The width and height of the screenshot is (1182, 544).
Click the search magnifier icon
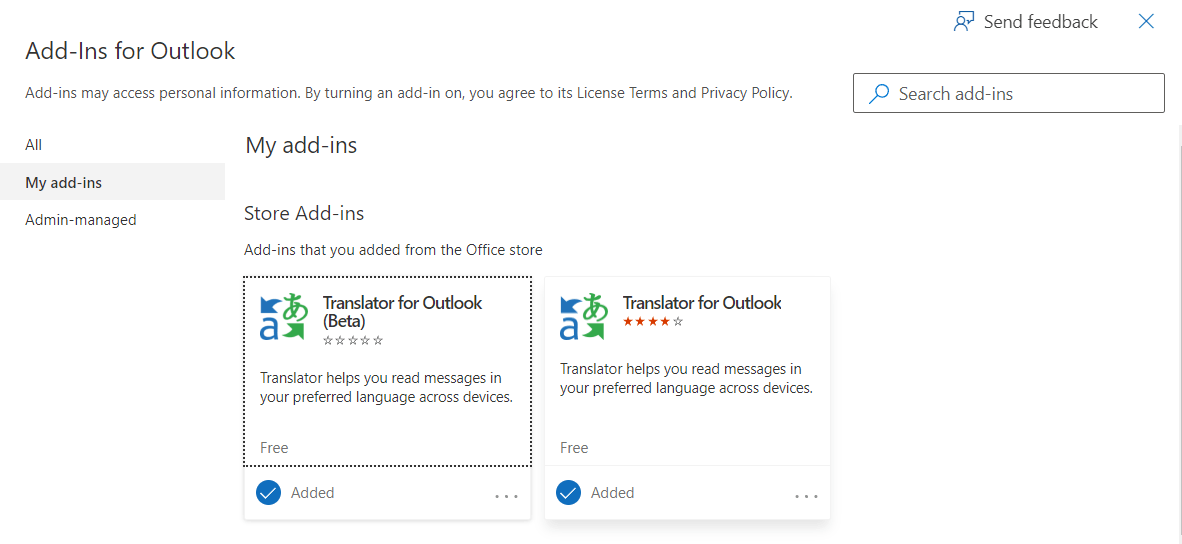[x=878, y=93]
